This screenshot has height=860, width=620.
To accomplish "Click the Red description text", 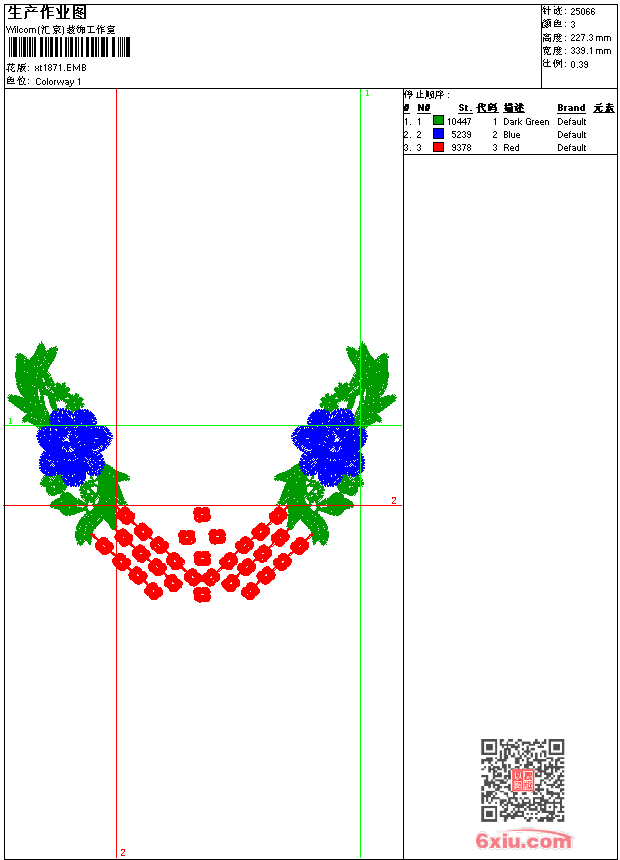I will [x=511, y=148].
